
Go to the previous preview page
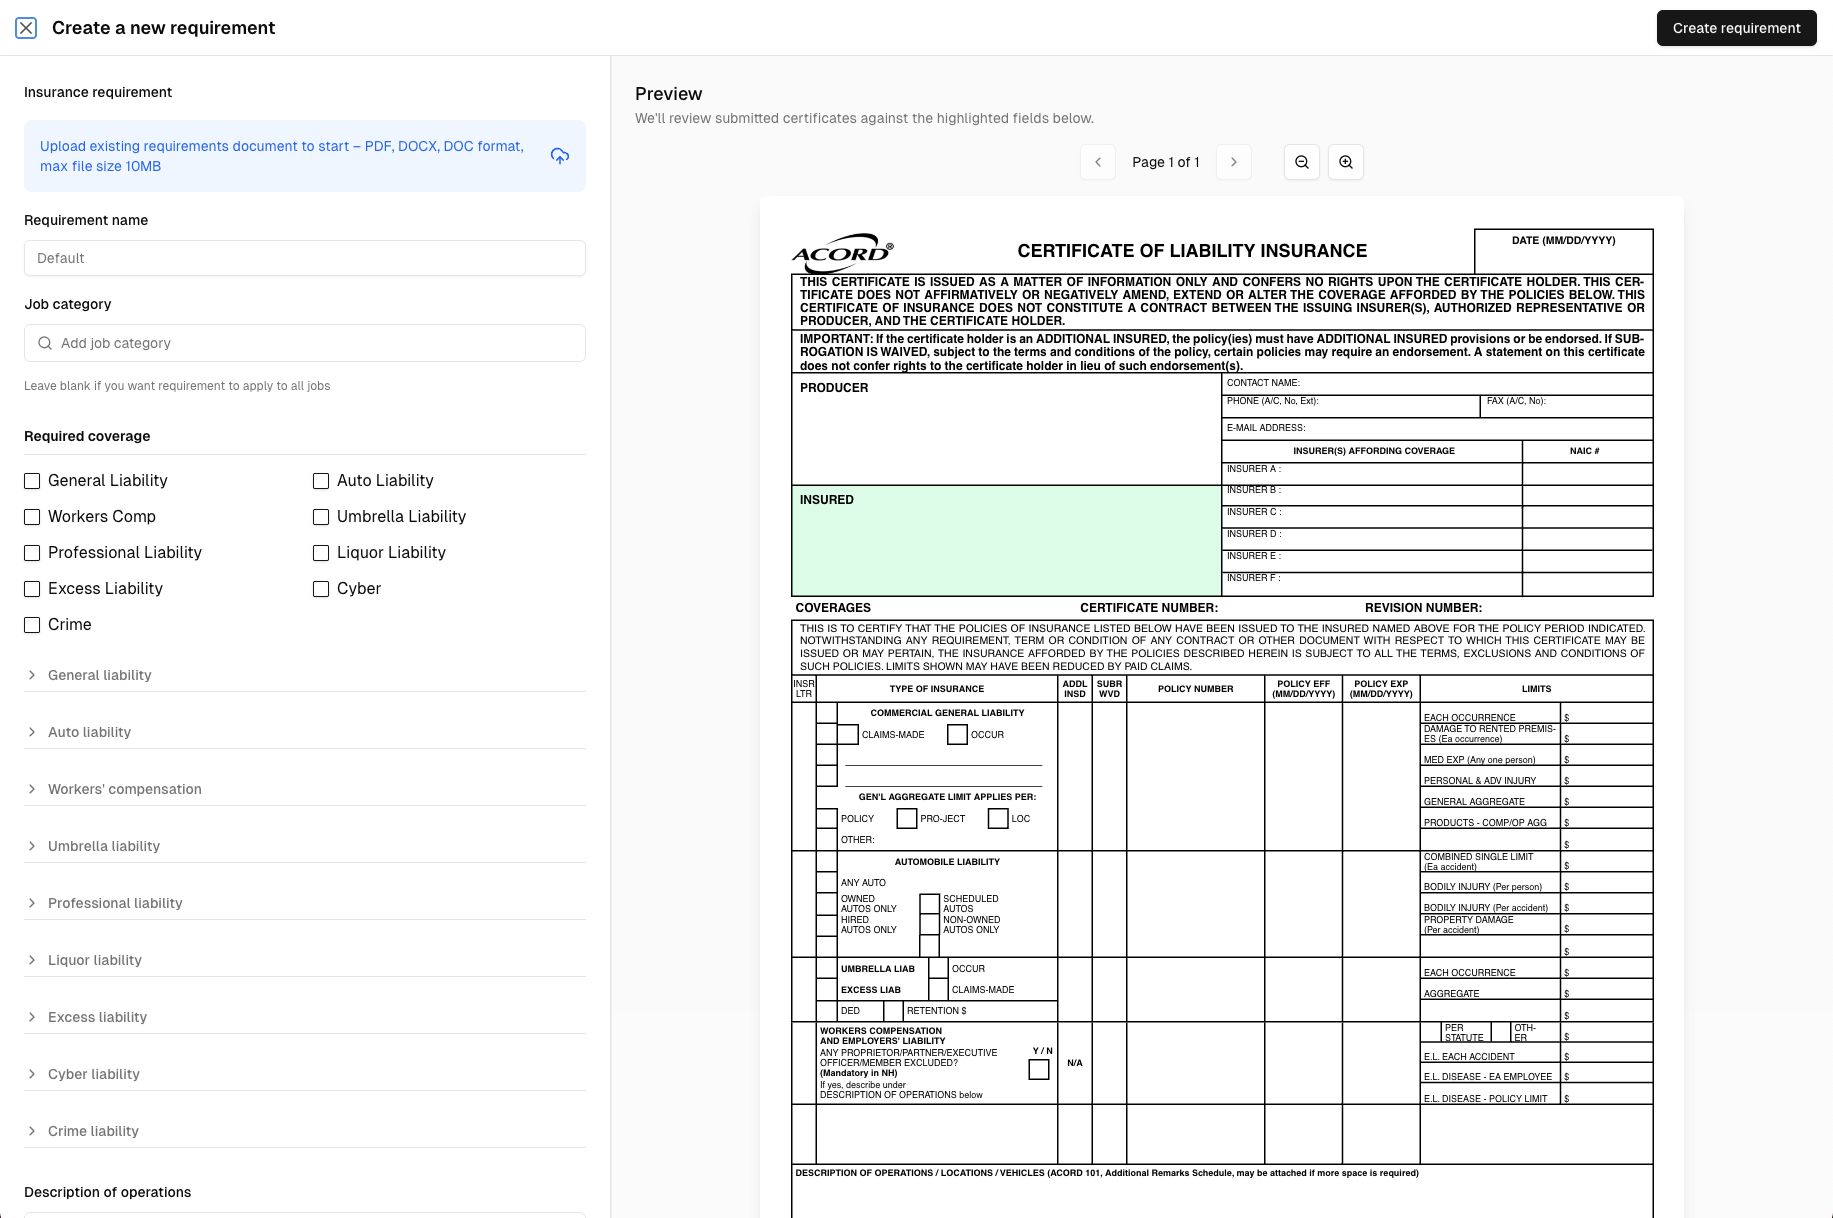(1097, 161)
